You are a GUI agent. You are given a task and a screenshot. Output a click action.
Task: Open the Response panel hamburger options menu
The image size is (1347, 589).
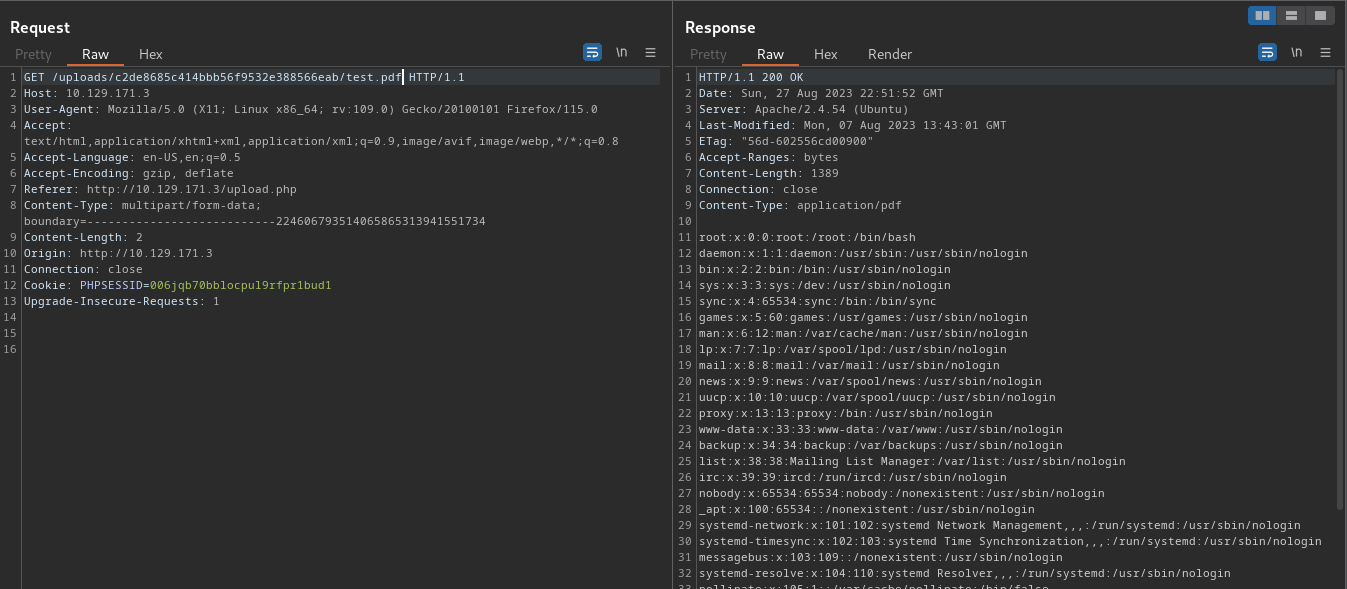[x=1325, y=52]
